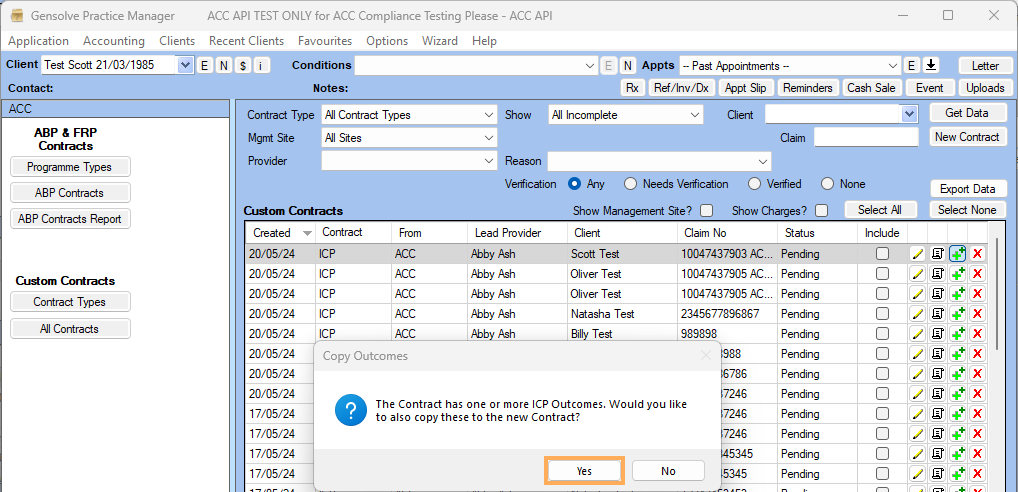This screenshot has height=492, width=1018.
Task: Copy the Billy Test contract via green plus
Action: click(x=958, y=334)
